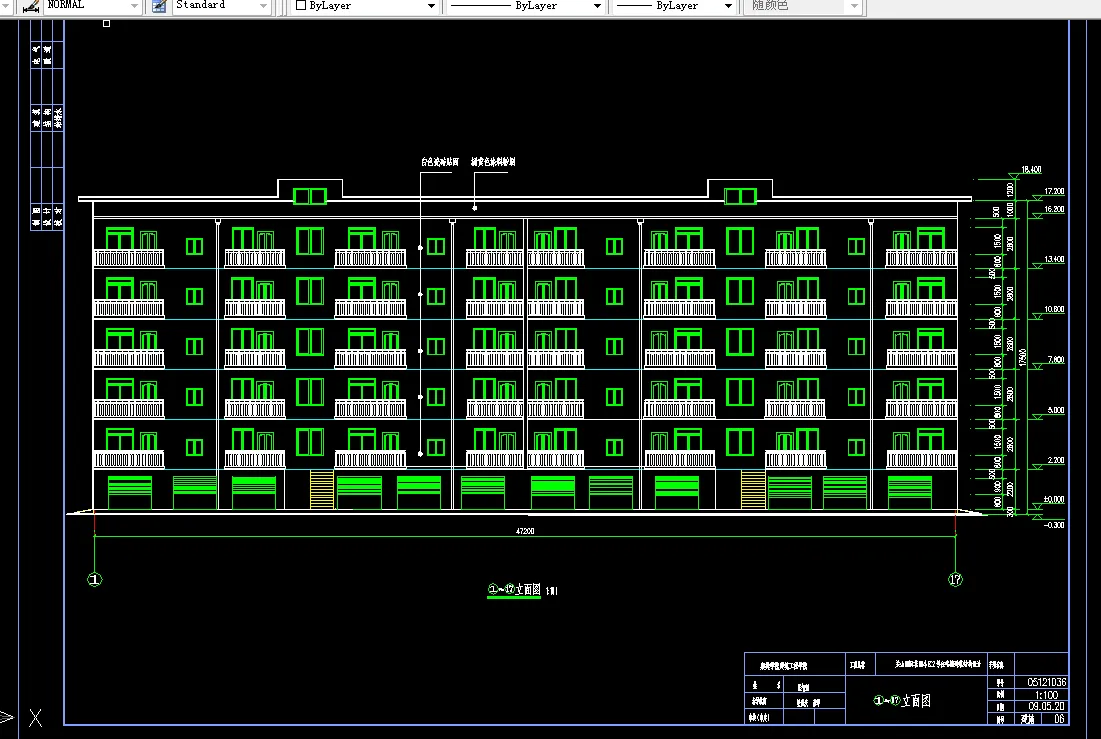This screenshot has width=1101, height=739.
Task: Click the 17.200 elevation label
Action: tap(1054, 191)
